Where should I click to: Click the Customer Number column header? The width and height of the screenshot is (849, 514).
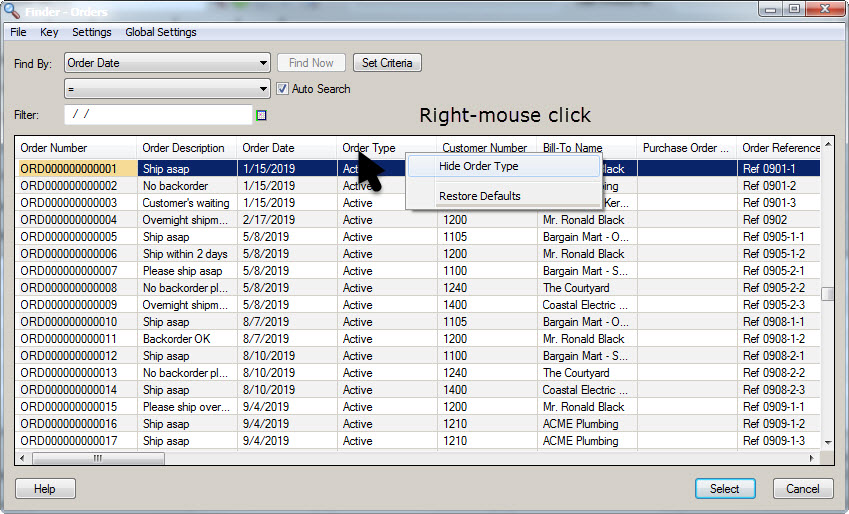click(487, 148)
